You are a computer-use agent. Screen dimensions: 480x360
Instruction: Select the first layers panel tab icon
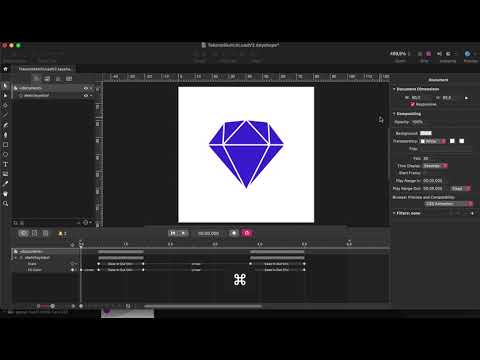(37, 79)
